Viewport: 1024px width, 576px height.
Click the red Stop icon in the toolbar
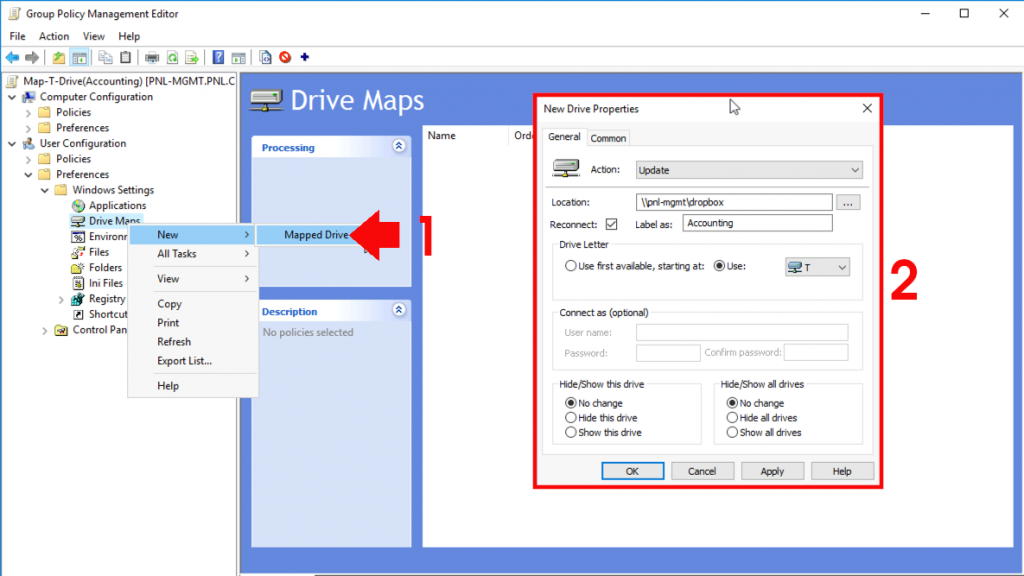pyautogui.click(x=285, y=57)
